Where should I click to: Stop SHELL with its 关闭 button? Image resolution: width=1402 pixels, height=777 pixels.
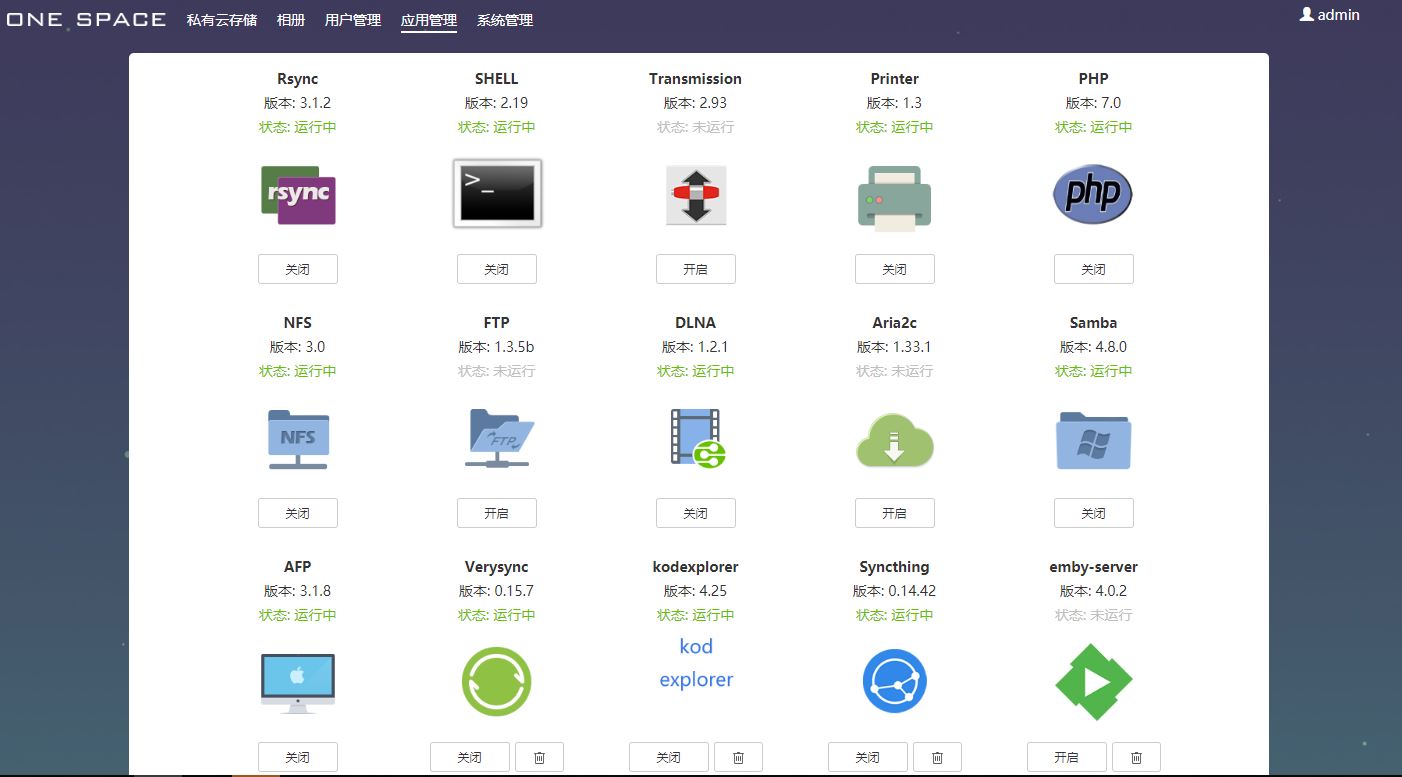pyautogui.click(x=497, y=269)
